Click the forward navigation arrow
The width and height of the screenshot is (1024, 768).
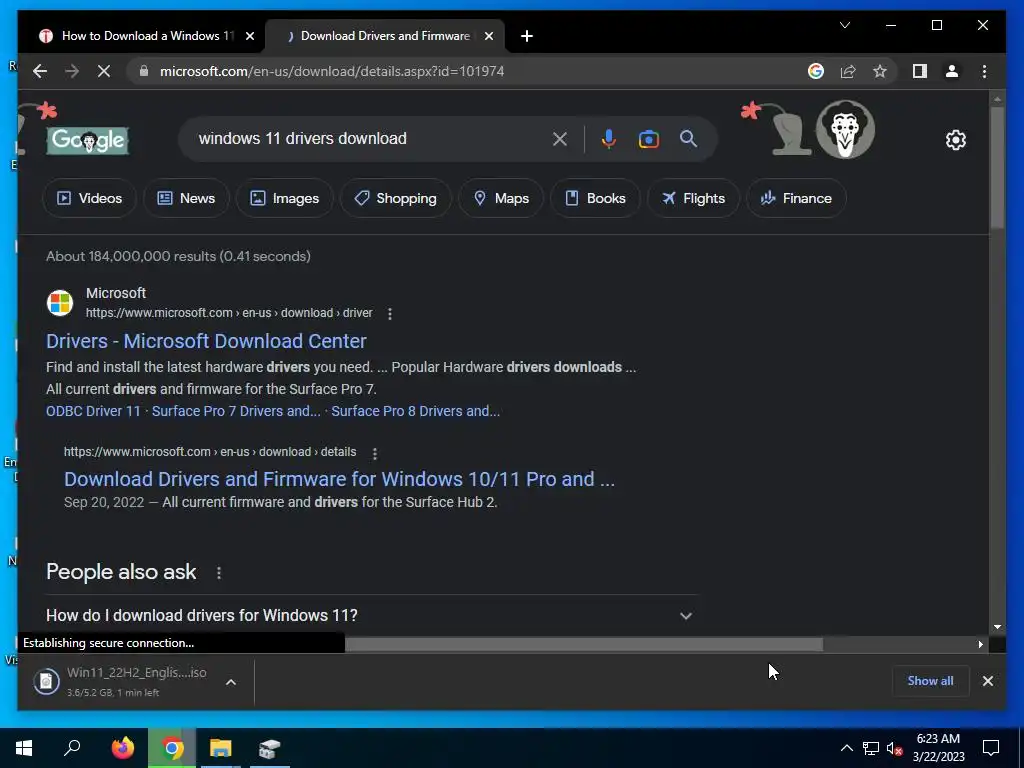[72, 71]
